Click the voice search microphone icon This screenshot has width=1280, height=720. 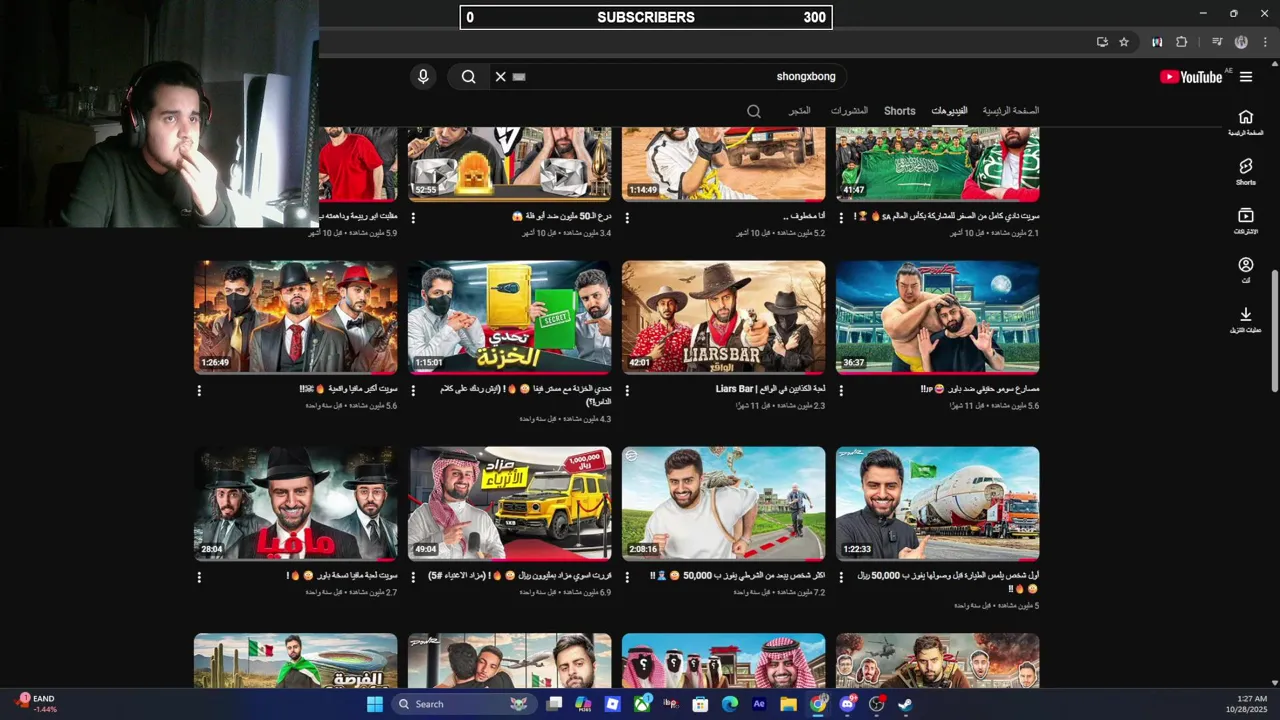click(x=423, y=77)
